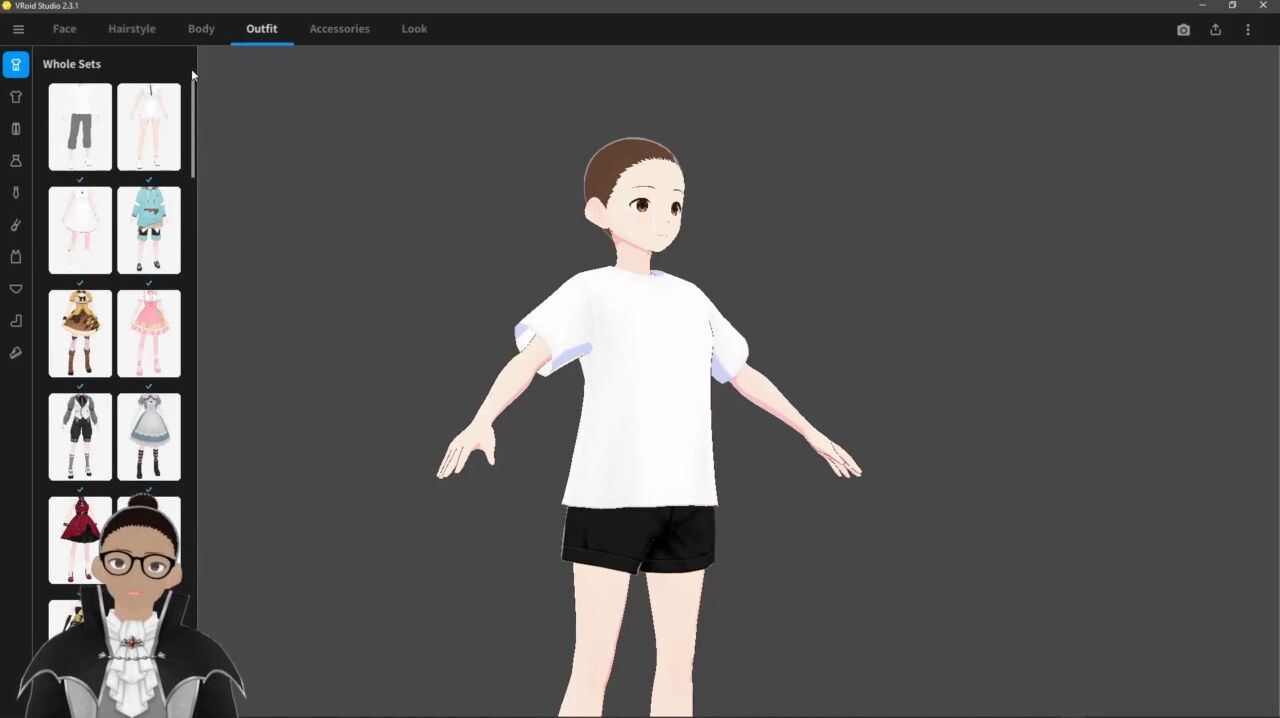Select the Onepiece dress category icon
Screen dimensions: 1280x718
[x=16, y=161]
